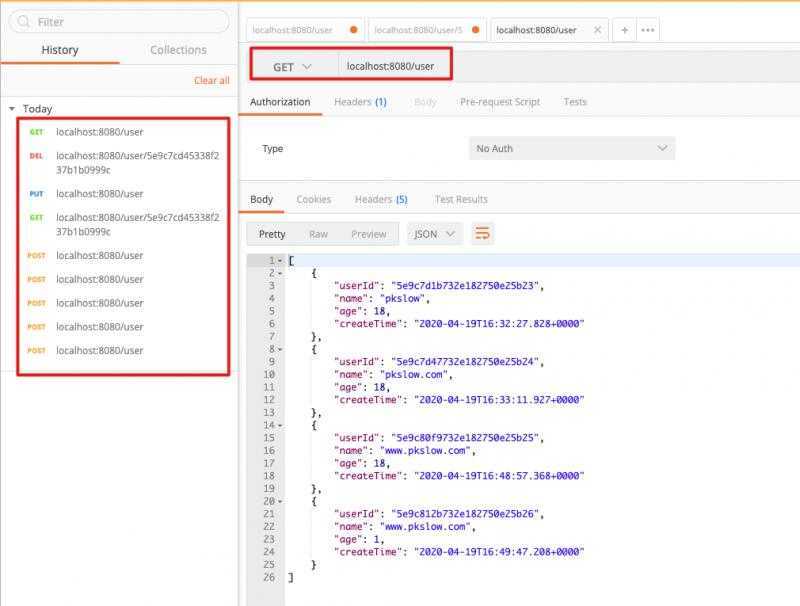Switch response view to Pretty
The image size is (800, 606).
point(272,234)
